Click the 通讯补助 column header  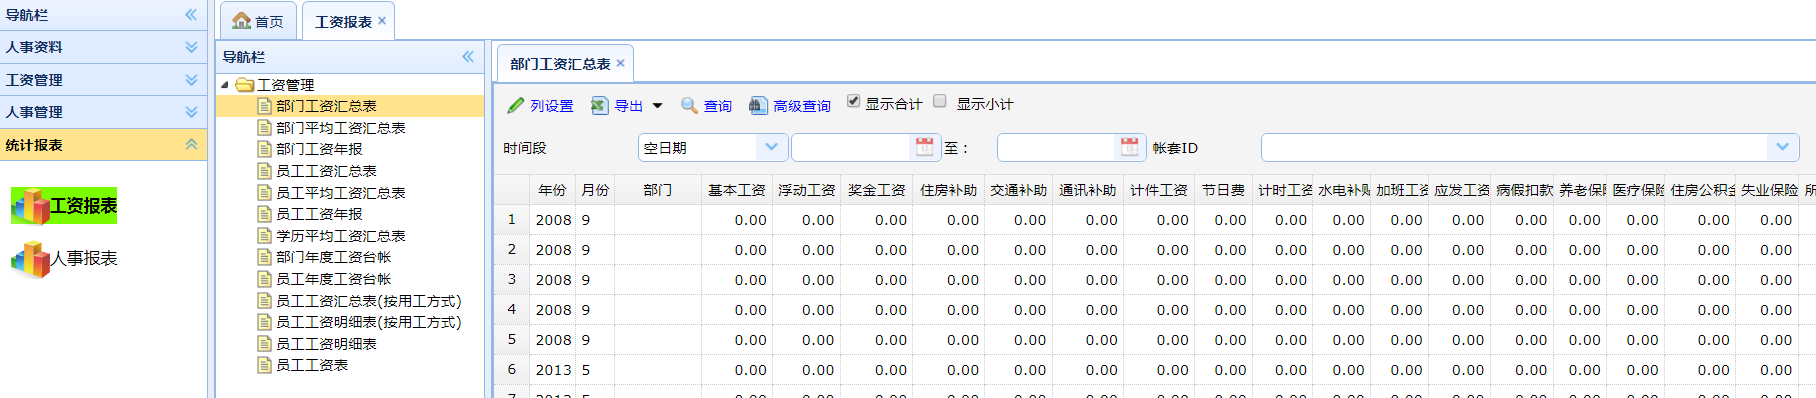[1087, 190]
